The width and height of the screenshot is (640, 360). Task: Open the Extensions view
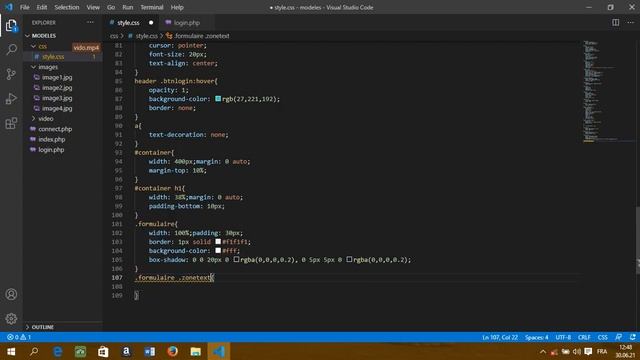click(x=11, y=123)
